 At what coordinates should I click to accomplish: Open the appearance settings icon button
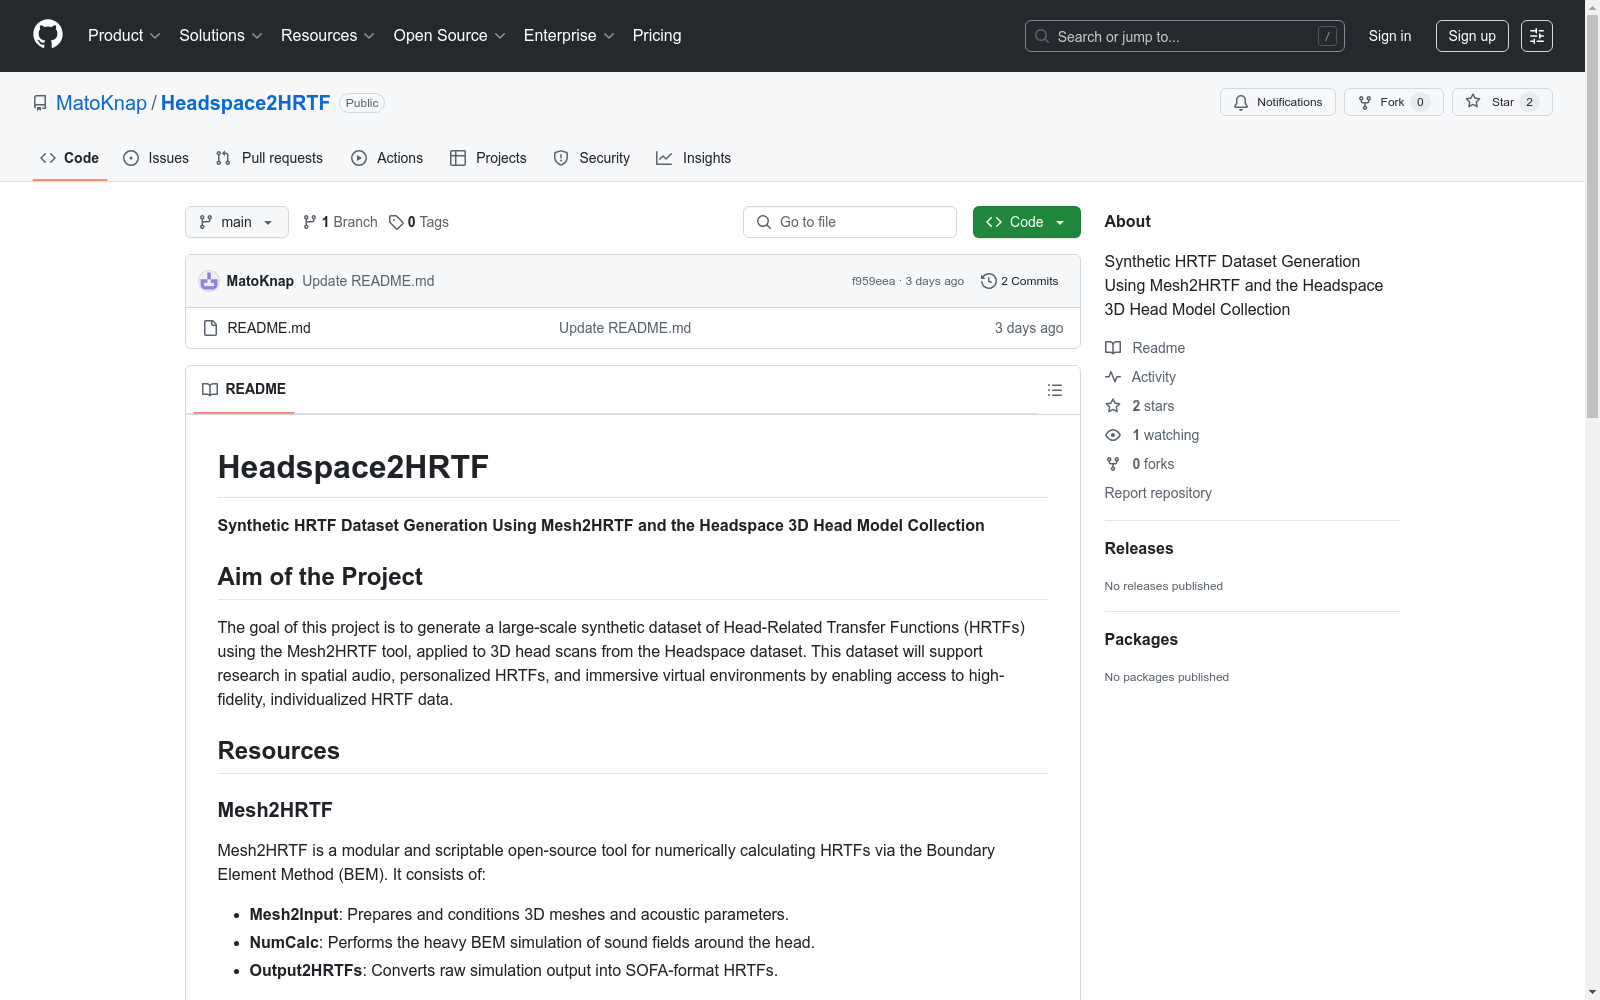click(1537, 36)
